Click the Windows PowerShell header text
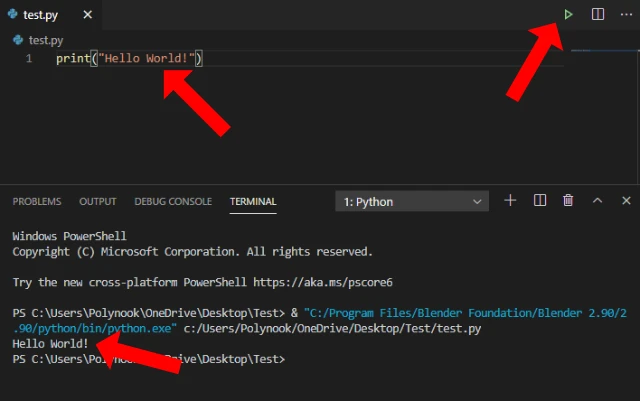640x401 pixels. click(69, 236)
